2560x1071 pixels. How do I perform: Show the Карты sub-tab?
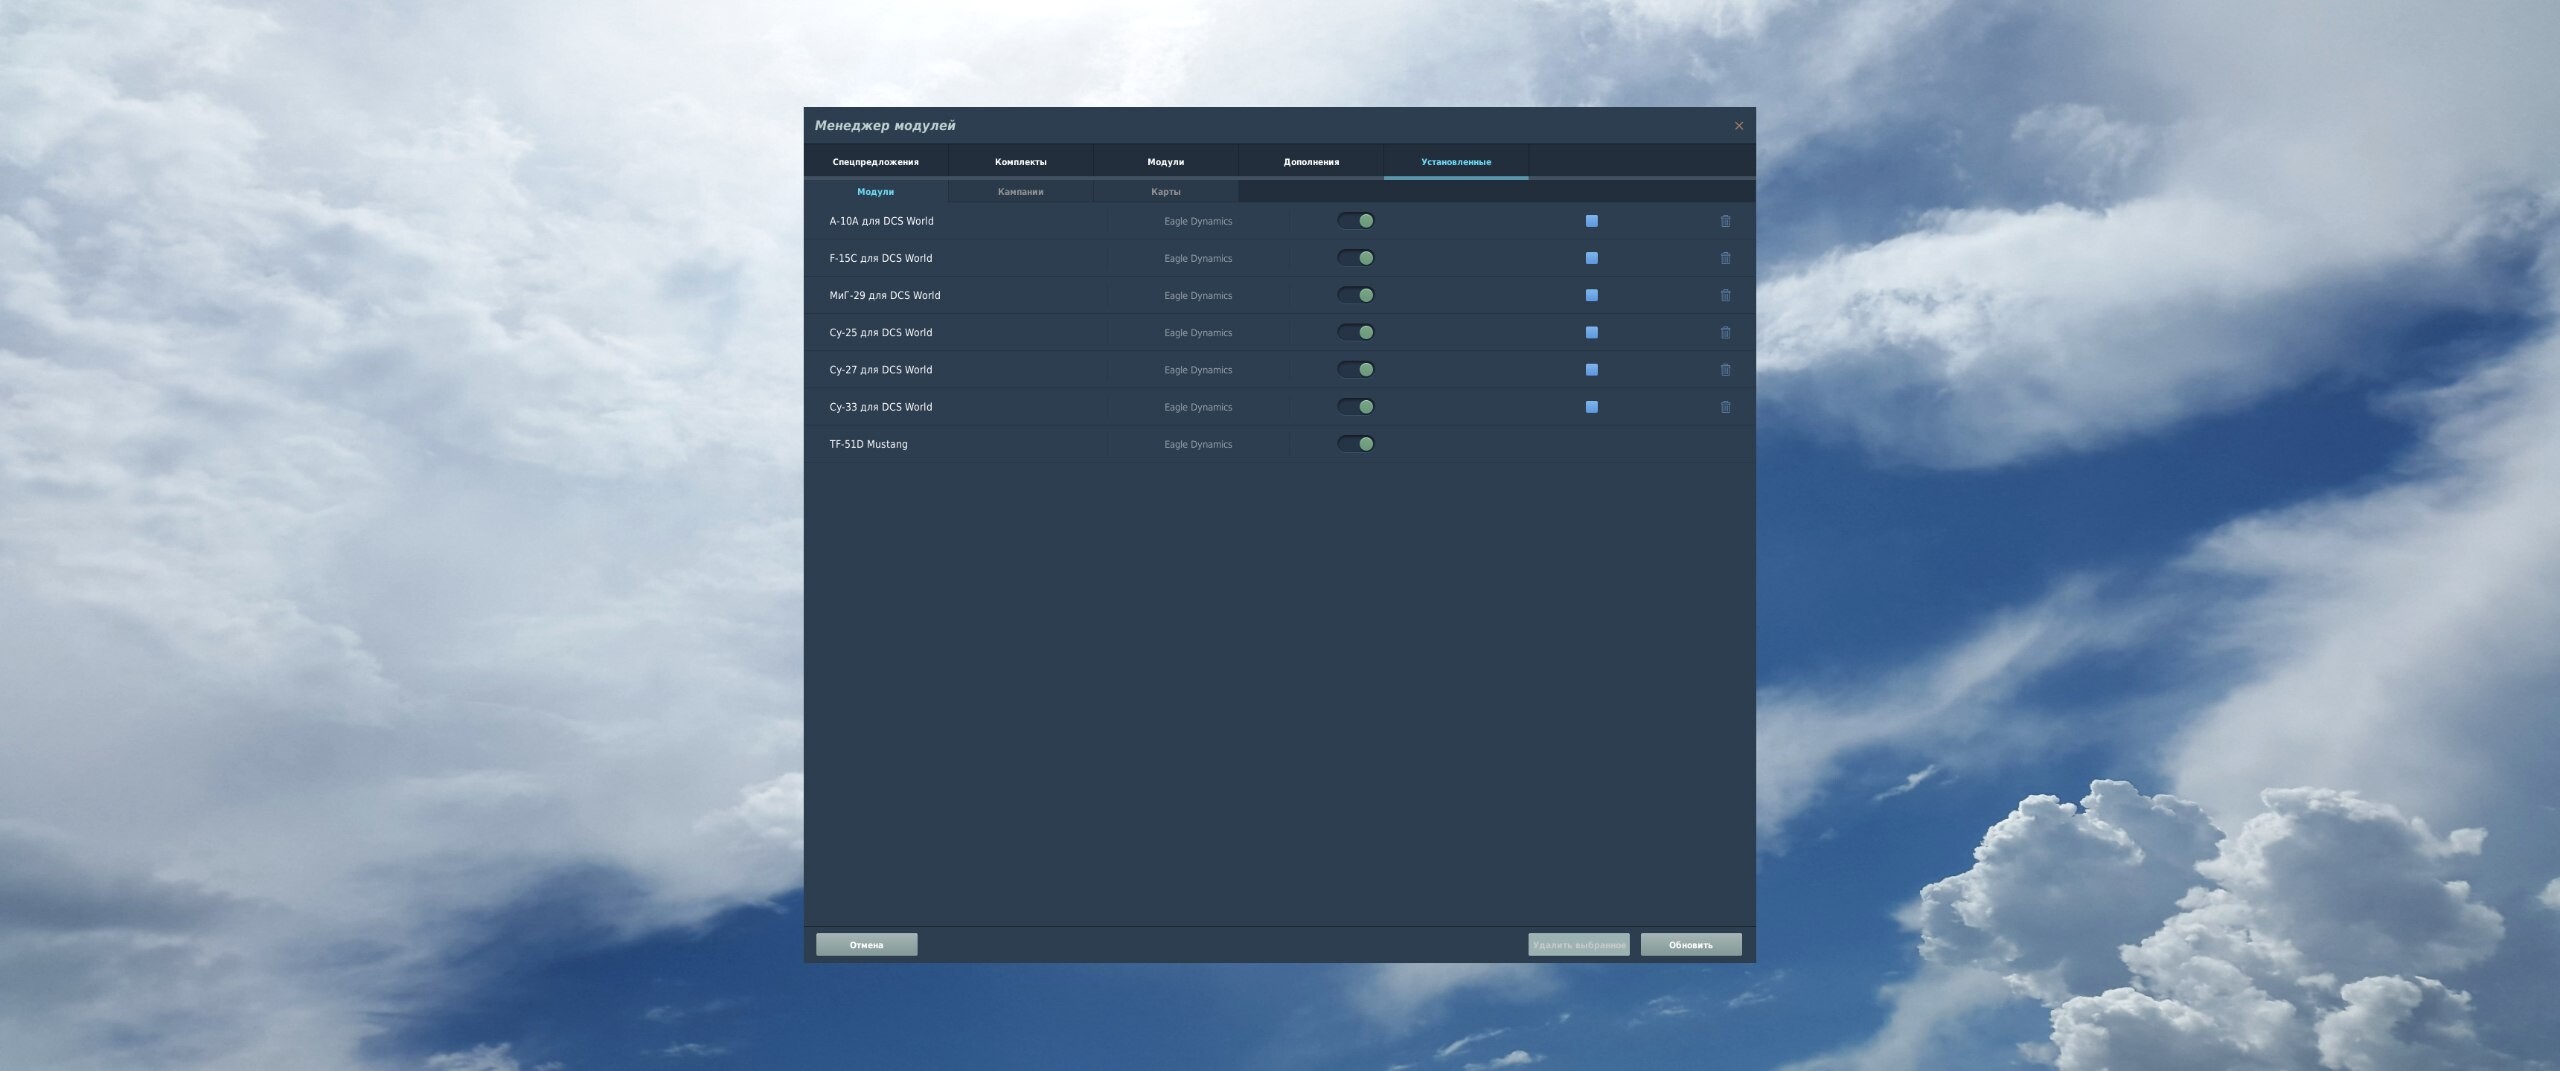pyautogui.click(x=1166, y=192)
